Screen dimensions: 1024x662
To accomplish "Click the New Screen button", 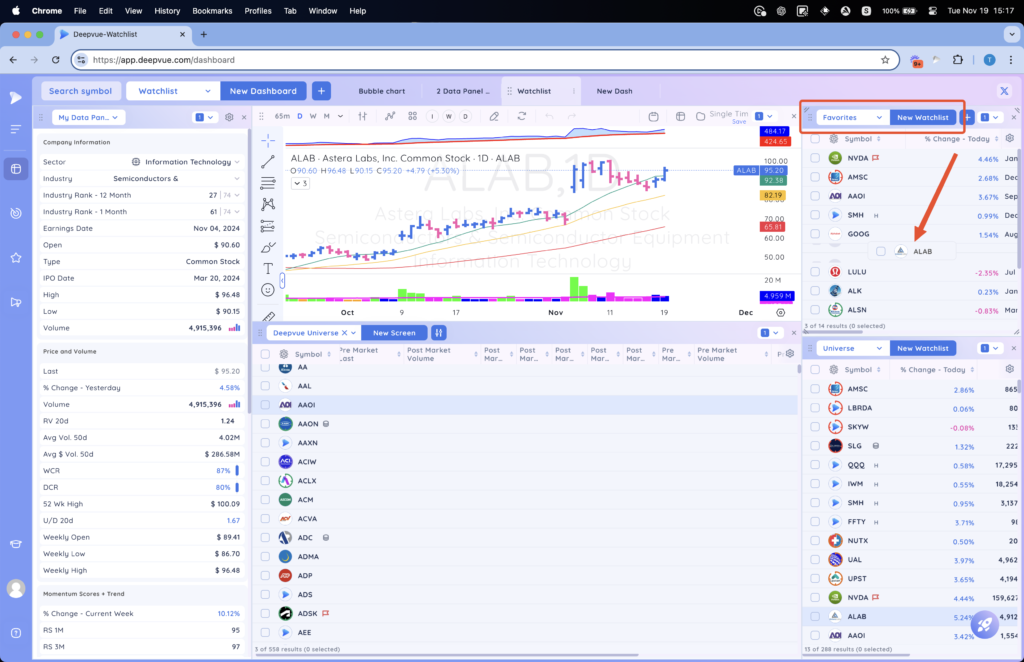I will (394, 333).
